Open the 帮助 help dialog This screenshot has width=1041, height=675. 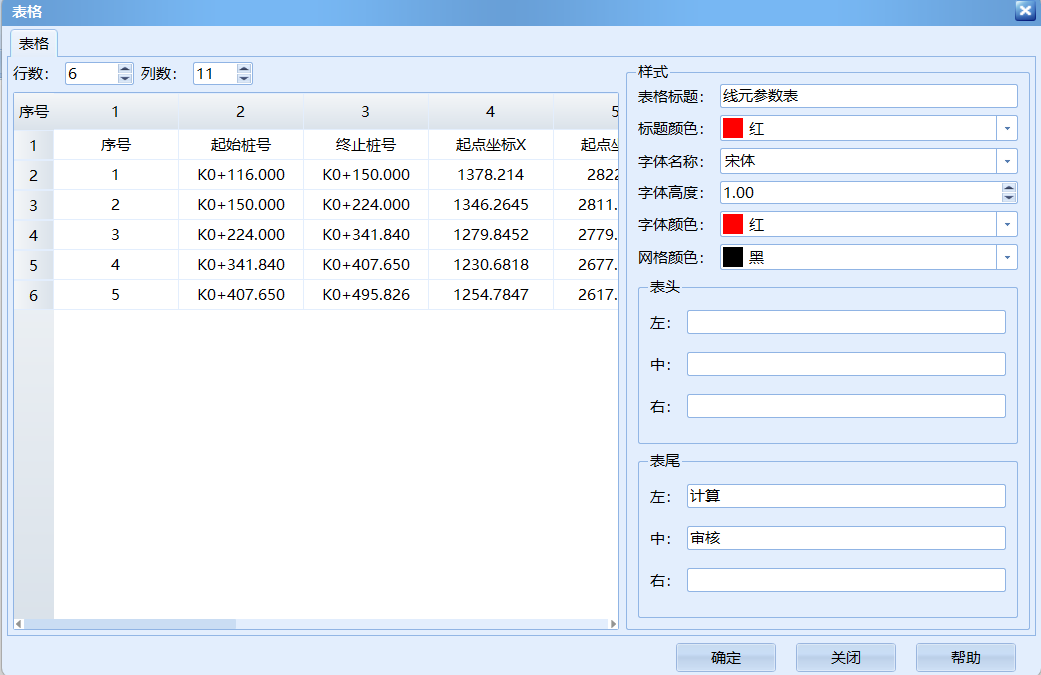(965, 657)
